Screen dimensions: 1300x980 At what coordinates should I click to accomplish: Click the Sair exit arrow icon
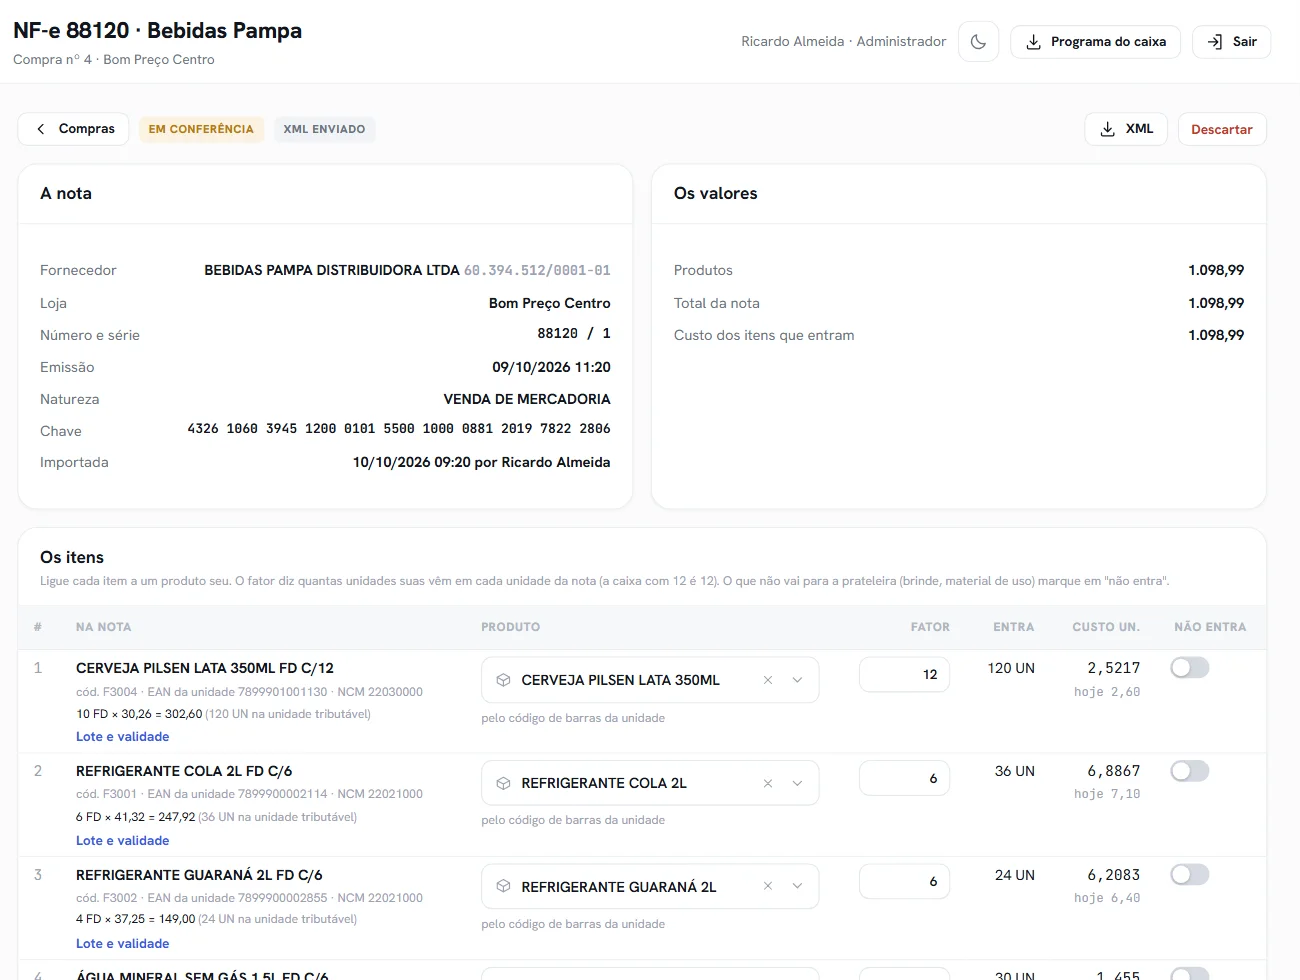tap(1215, 42)
